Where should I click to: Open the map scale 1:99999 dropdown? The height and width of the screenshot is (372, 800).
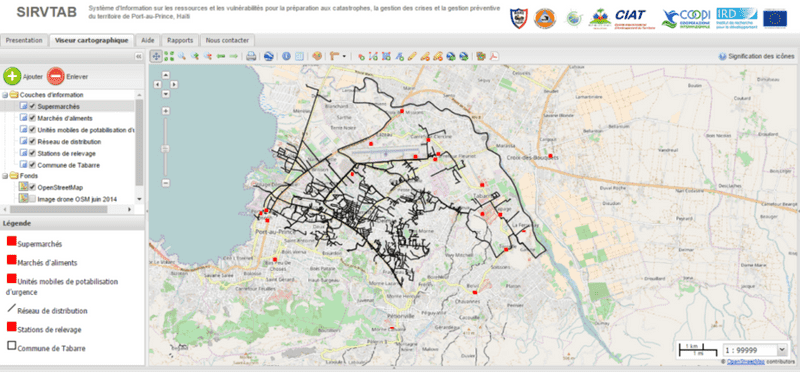[782, 350]
